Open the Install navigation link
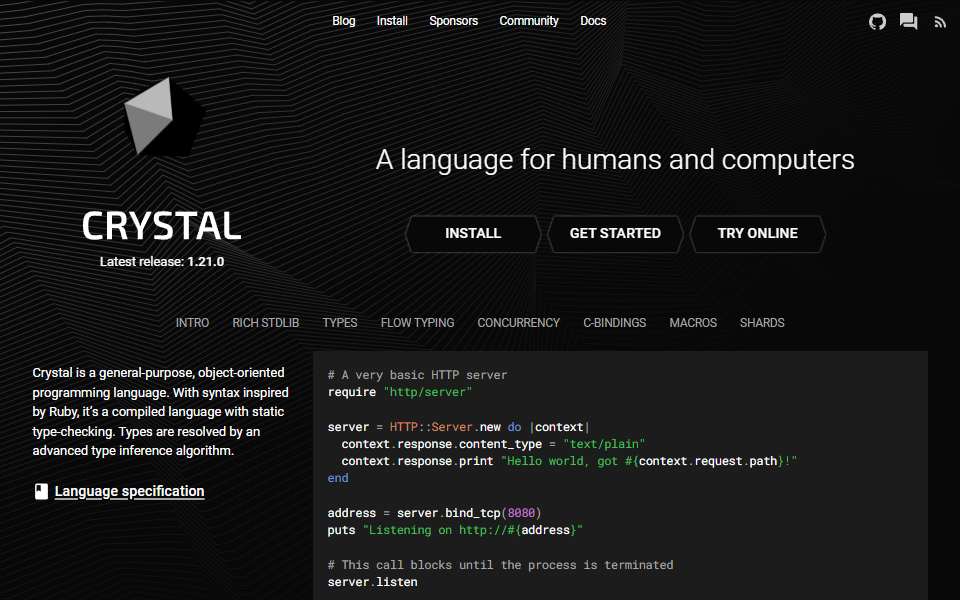This screenshot has height=600, width=960. (392, 21)
